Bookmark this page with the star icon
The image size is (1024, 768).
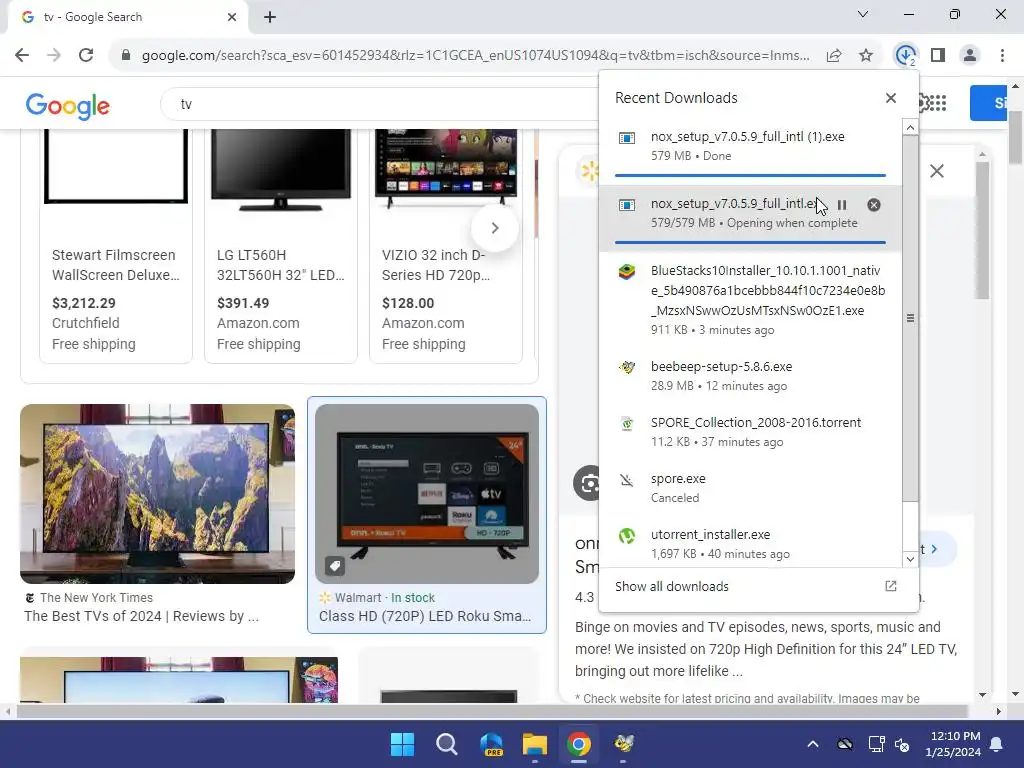pos(866,56)
